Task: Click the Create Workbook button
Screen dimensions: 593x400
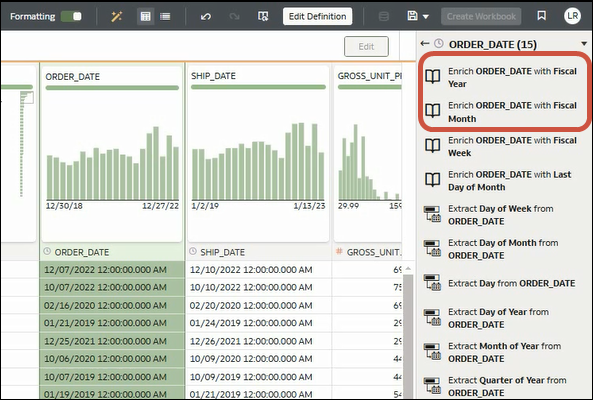Action: [x=481, y=16]
